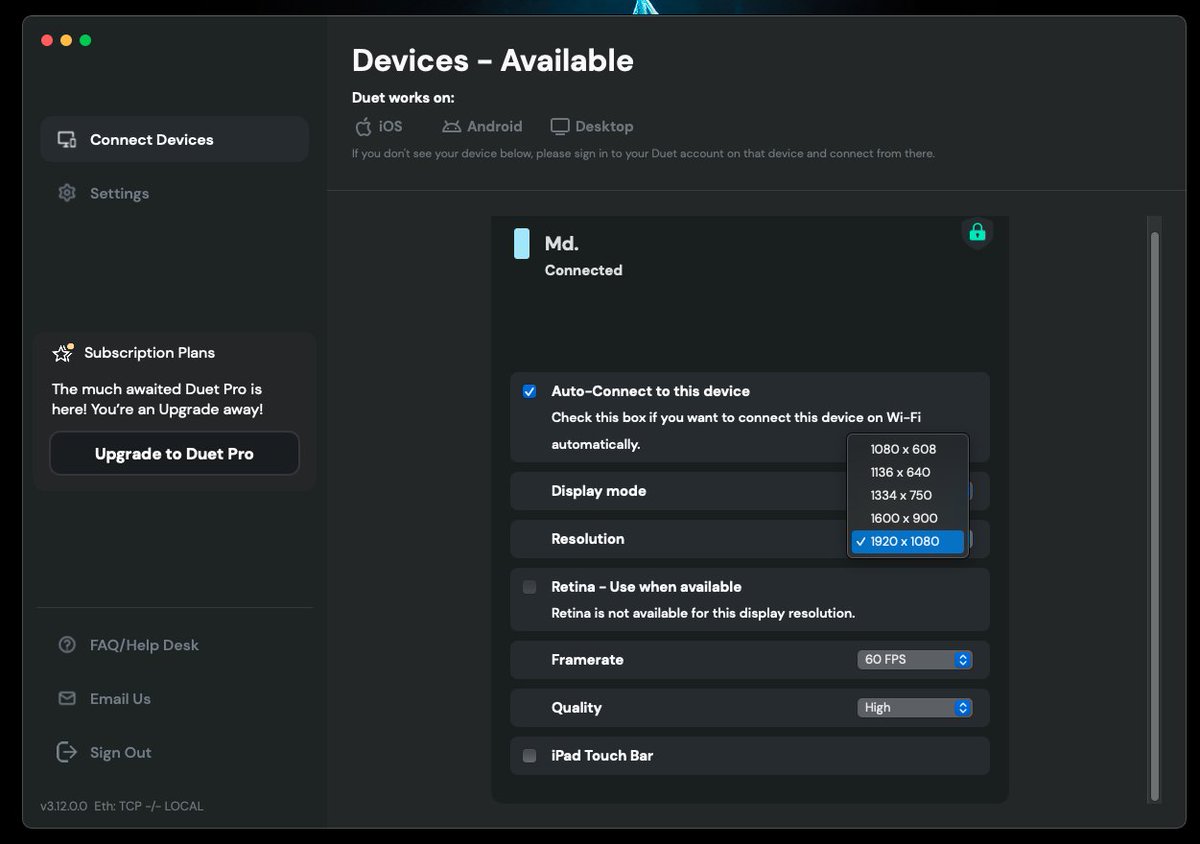
Task: Close the Duet window with red button
Action: click(x=47, y=40)
